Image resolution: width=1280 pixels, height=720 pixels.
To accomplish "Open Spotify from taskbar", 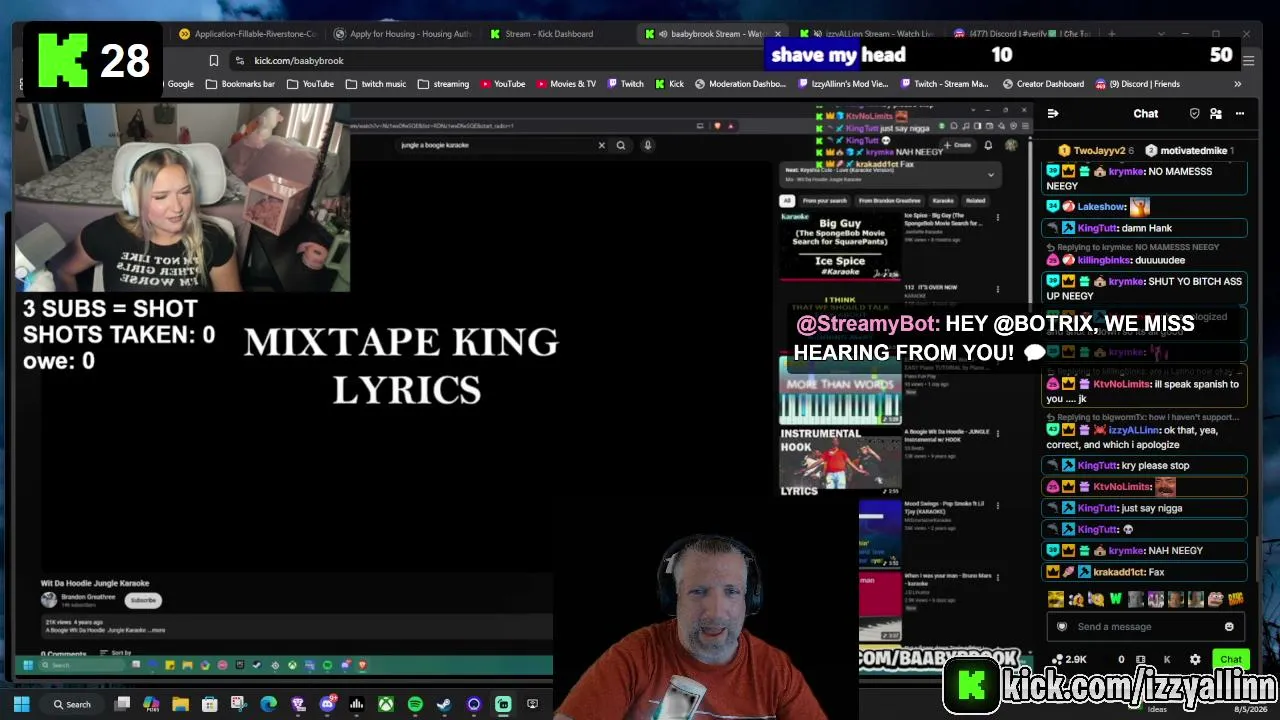I will [415, 704].
